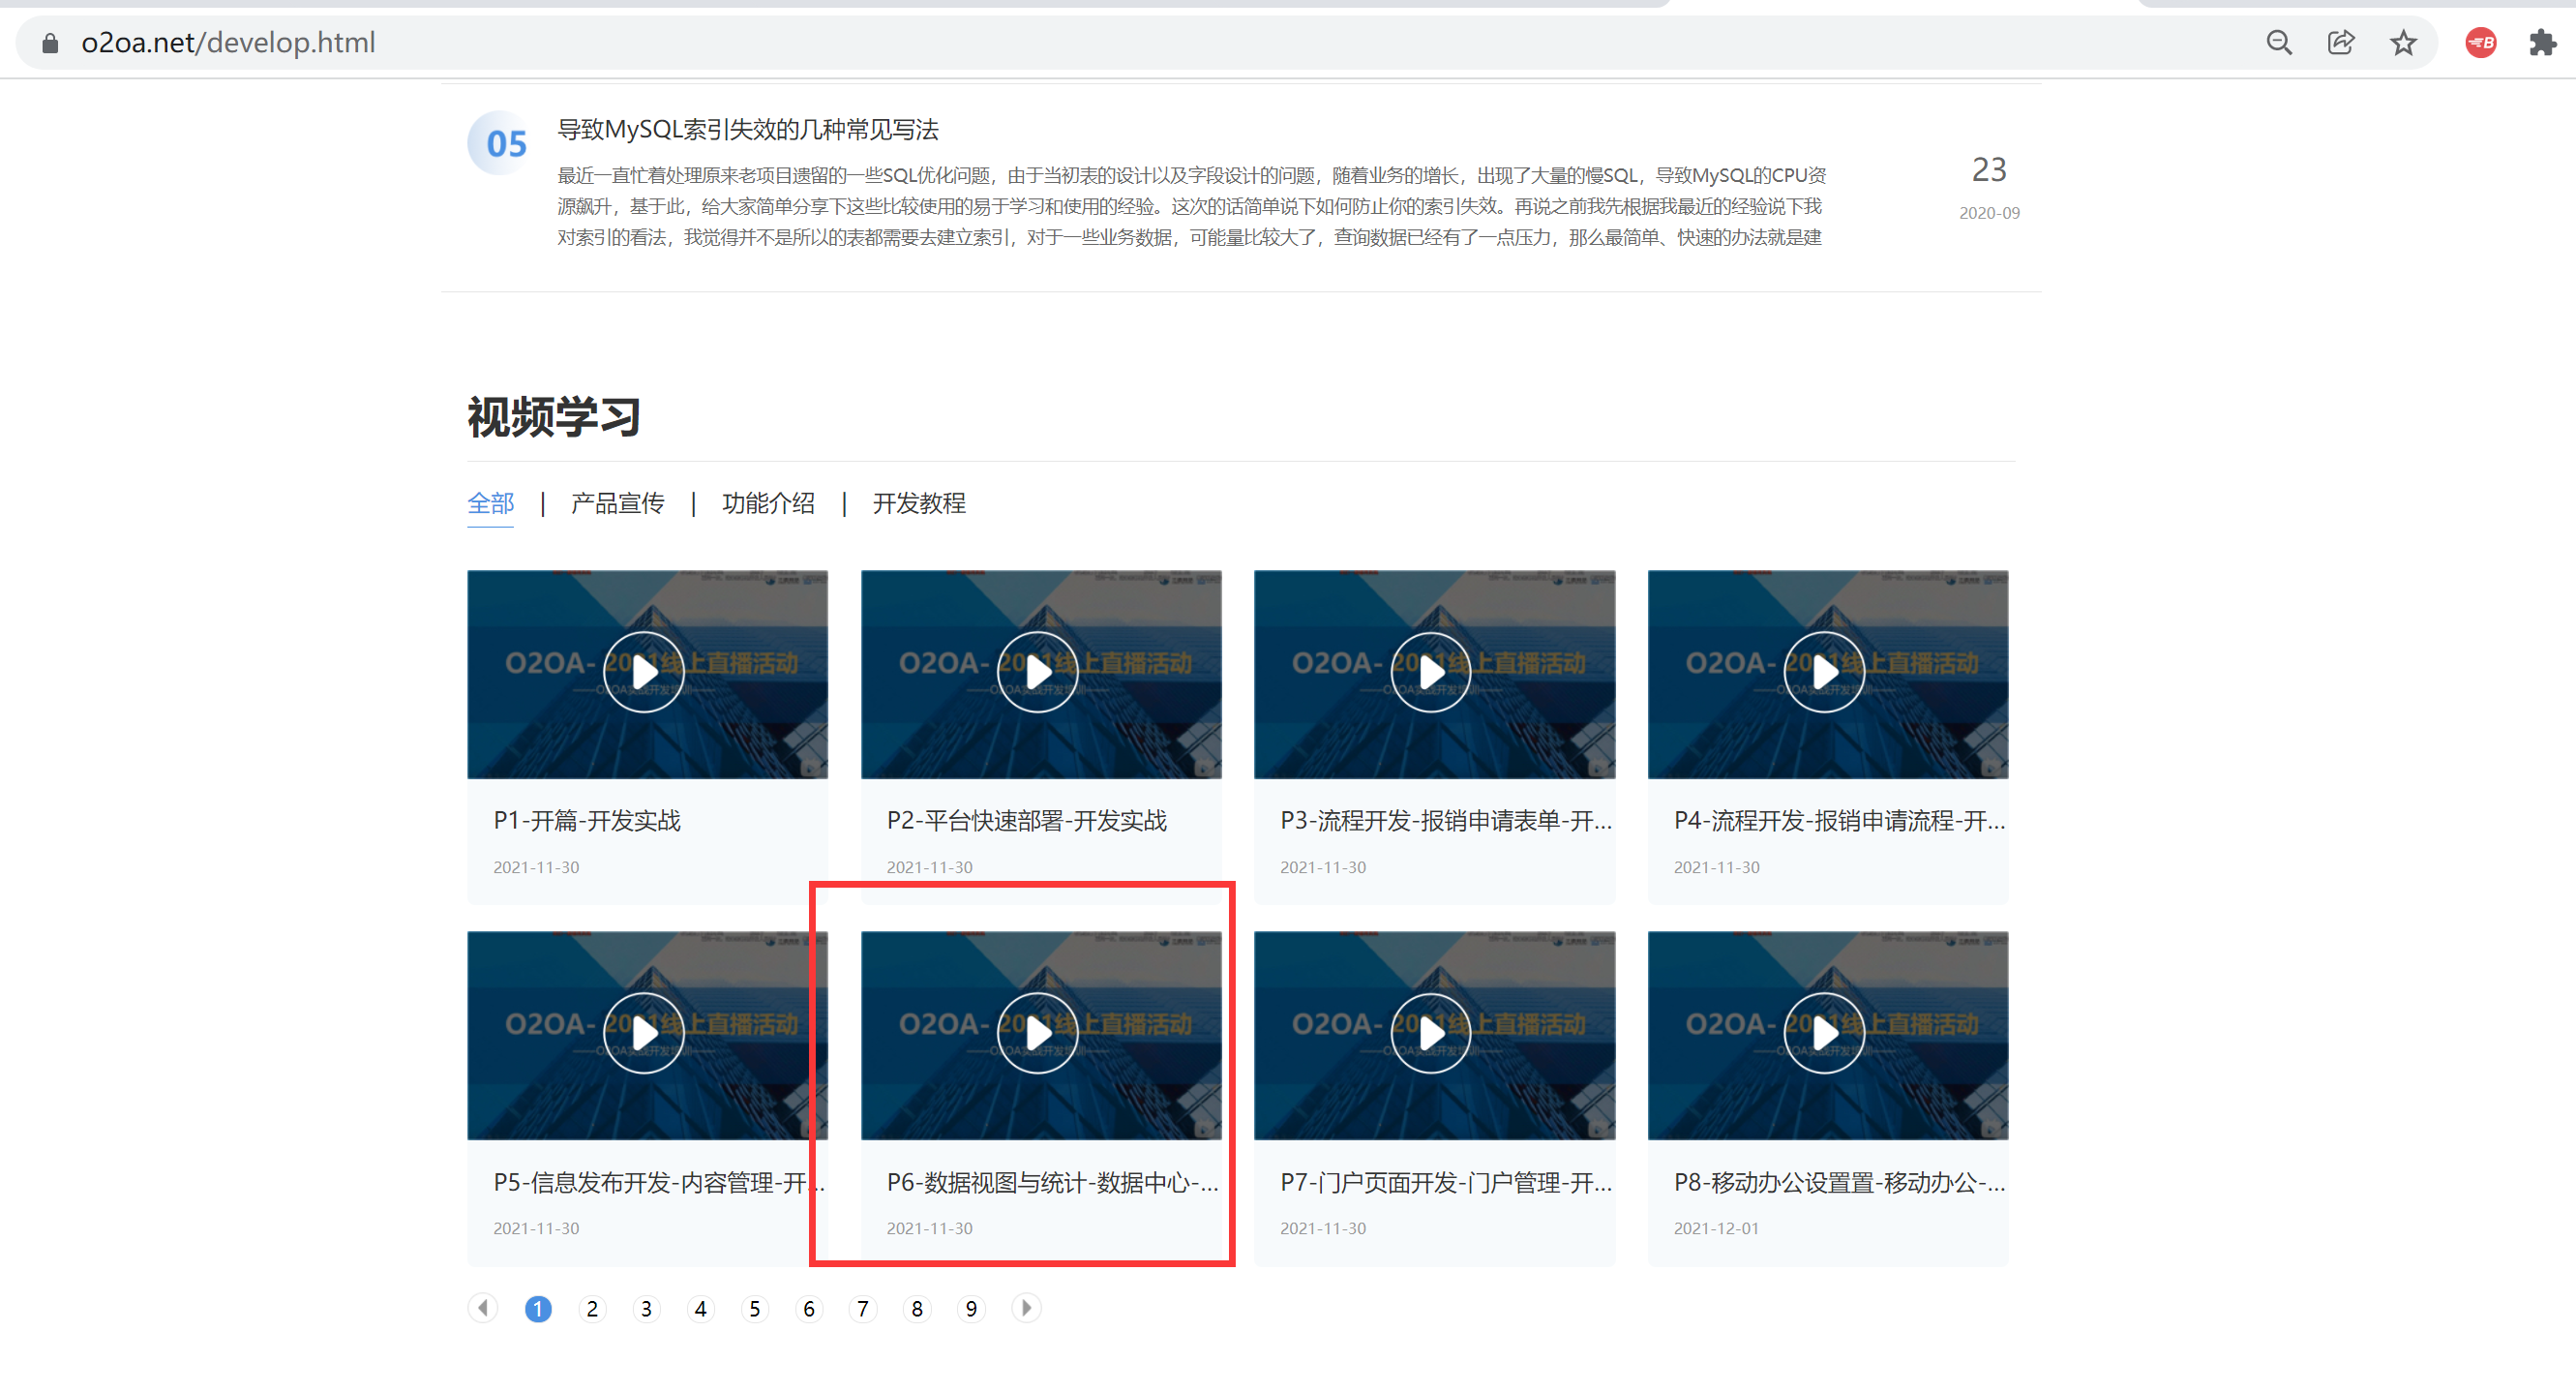Screen dimensions: 2576x1392
Task: Open article 导致MySQL索引失效的几种常见写法
Action: [x=747, y=130]
